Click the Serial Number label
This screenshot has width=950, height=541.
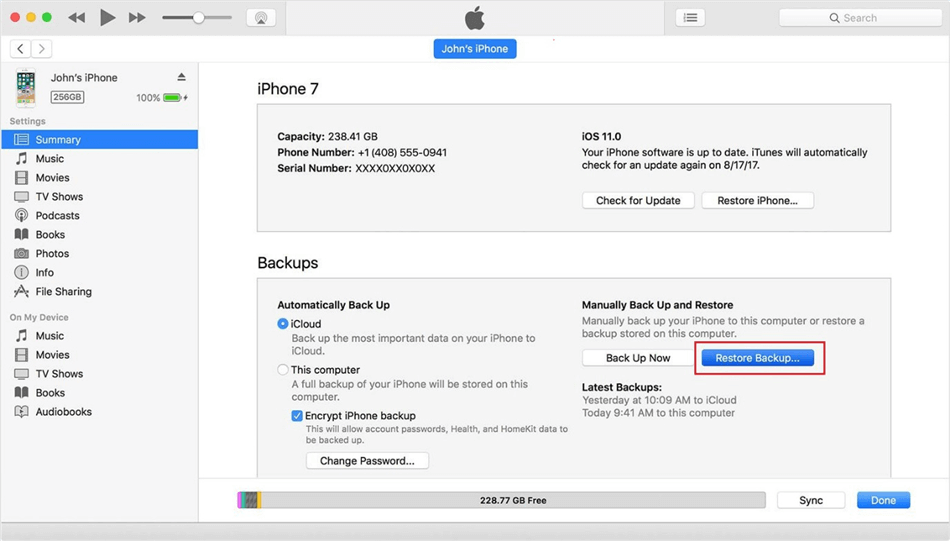click(314, 168)
